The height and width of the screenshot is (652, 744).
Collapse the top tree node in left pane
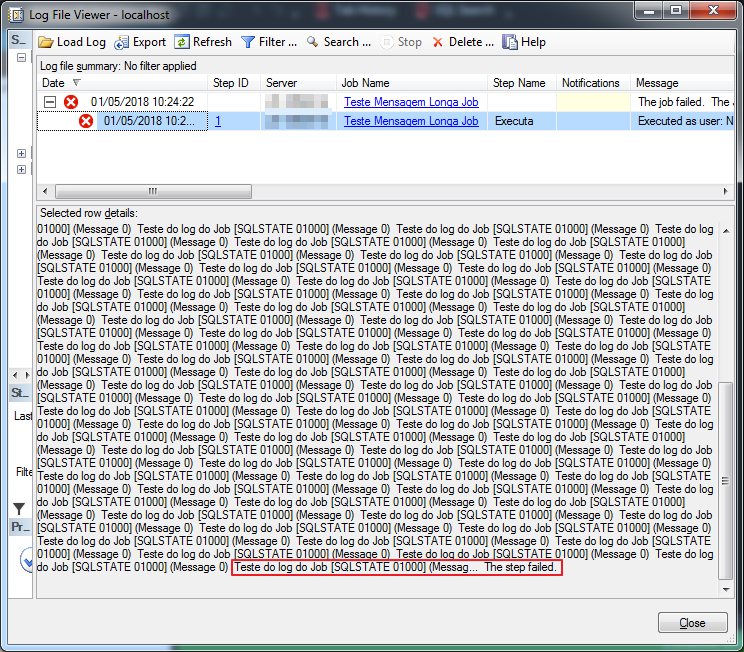21,58
